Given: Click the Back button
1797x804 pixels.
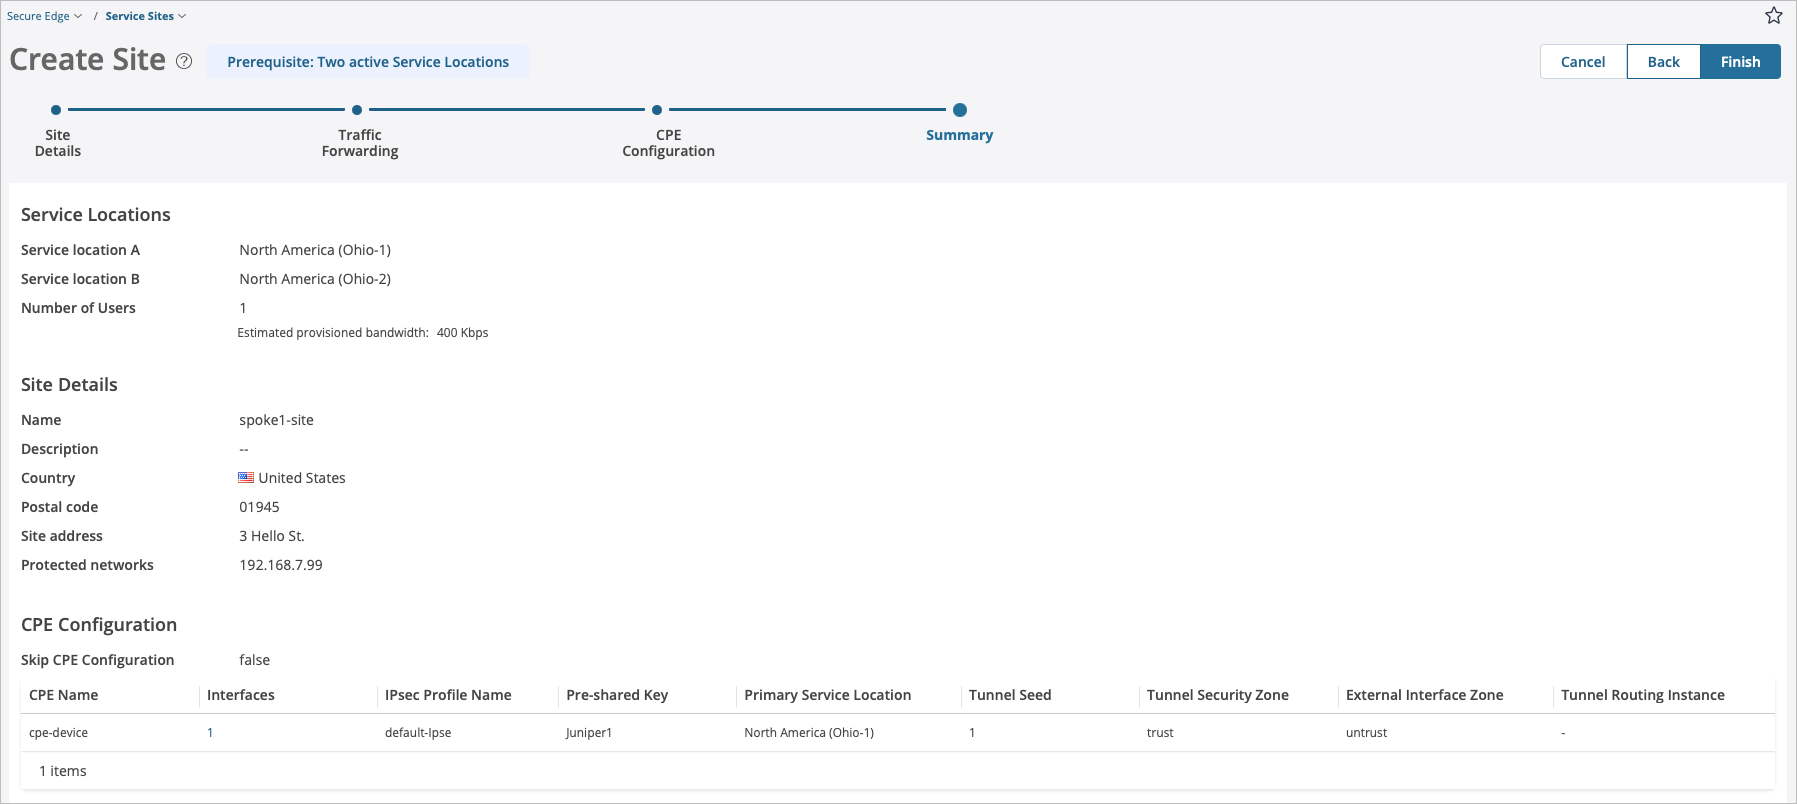Looking at the screenshot, I should [x=1663, y=62].
